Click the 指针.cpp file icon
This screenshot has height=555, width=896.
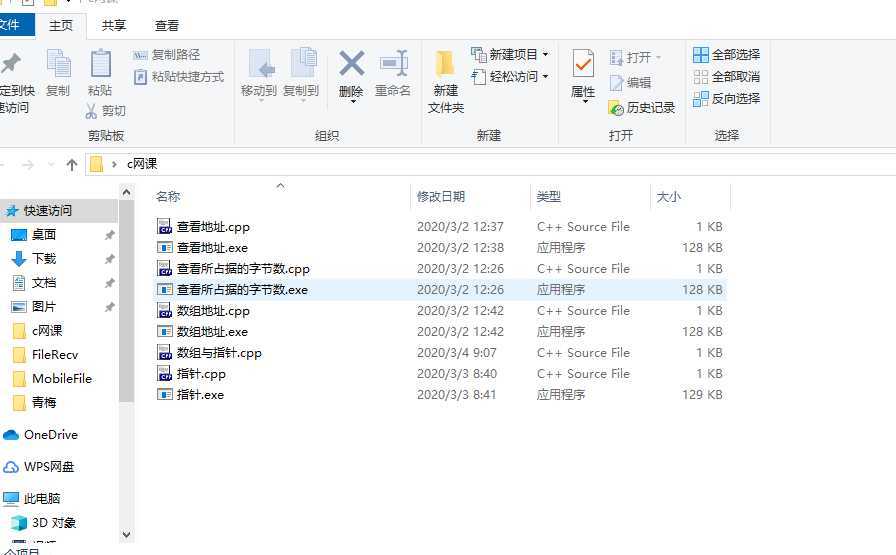coord(165,374)
